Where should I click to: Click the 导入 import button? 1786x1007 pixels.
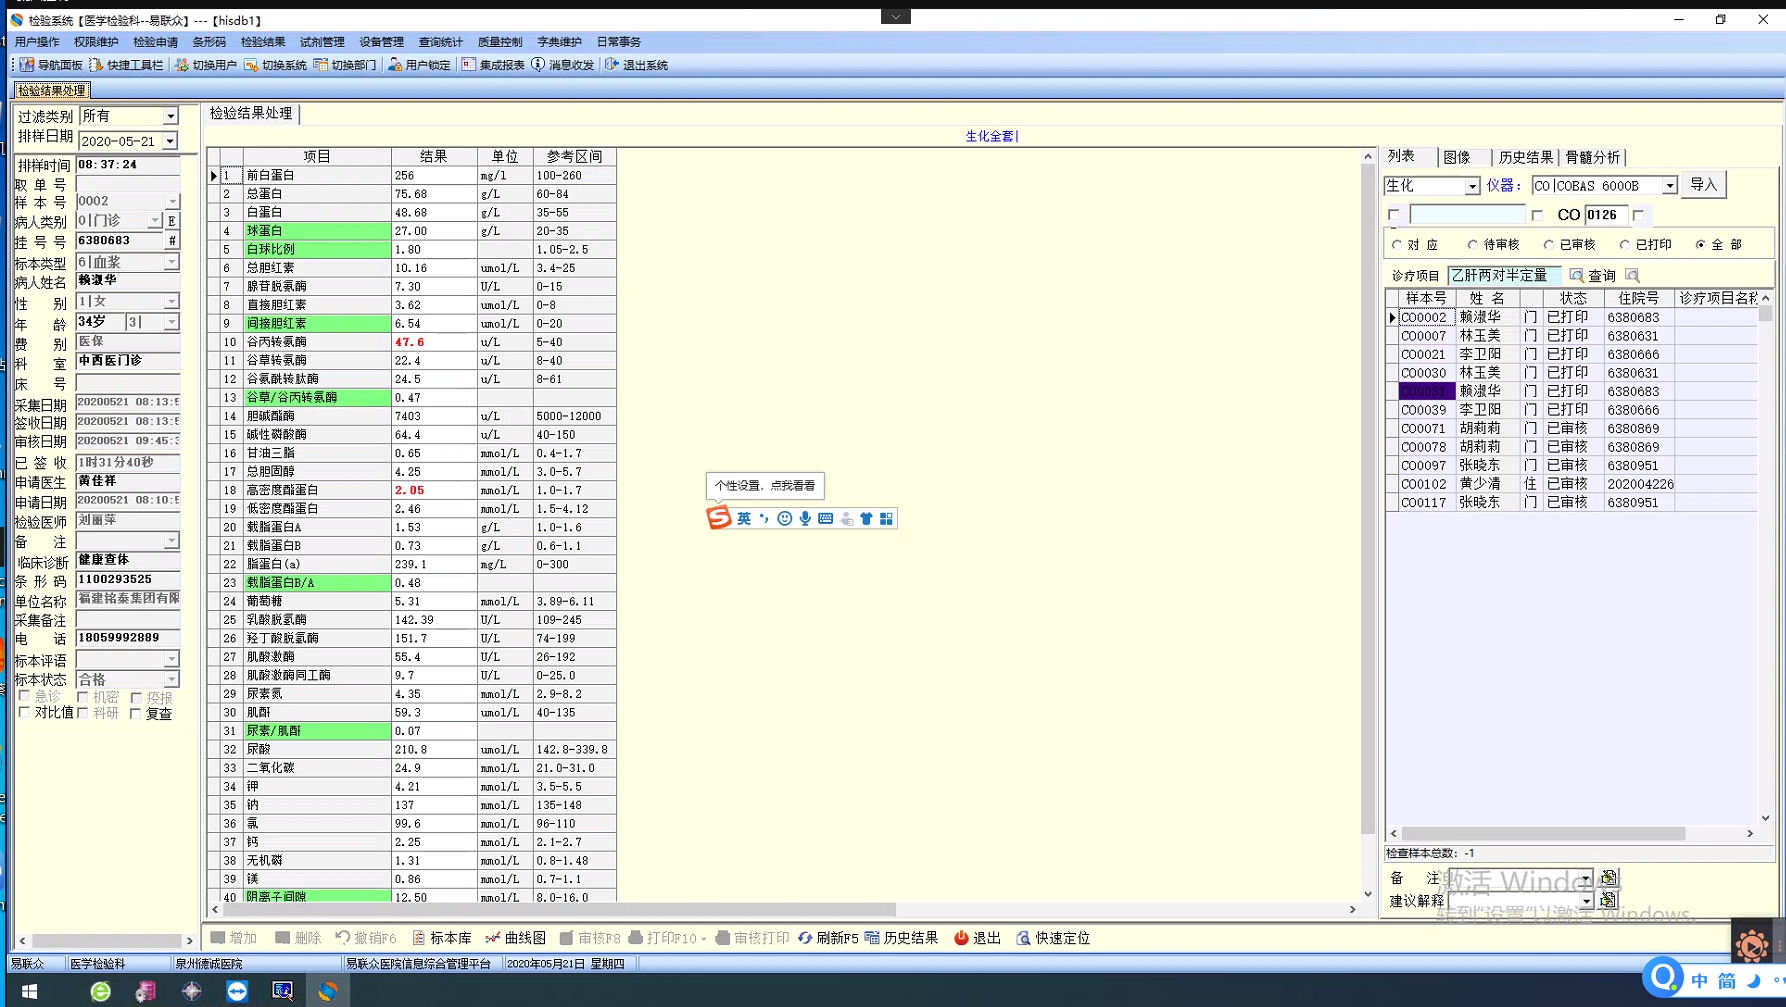click(1703, 185)
